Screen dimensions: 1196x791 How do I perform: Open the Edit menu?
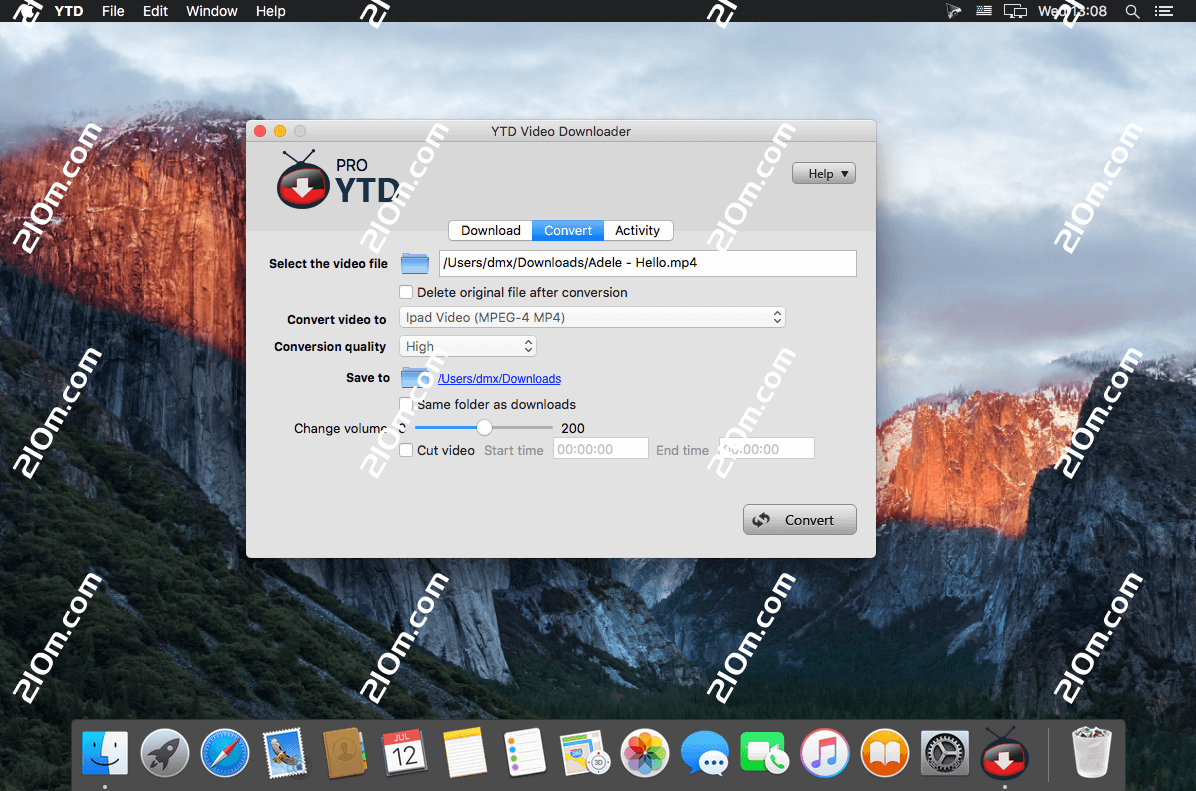[x=155, y=11]
